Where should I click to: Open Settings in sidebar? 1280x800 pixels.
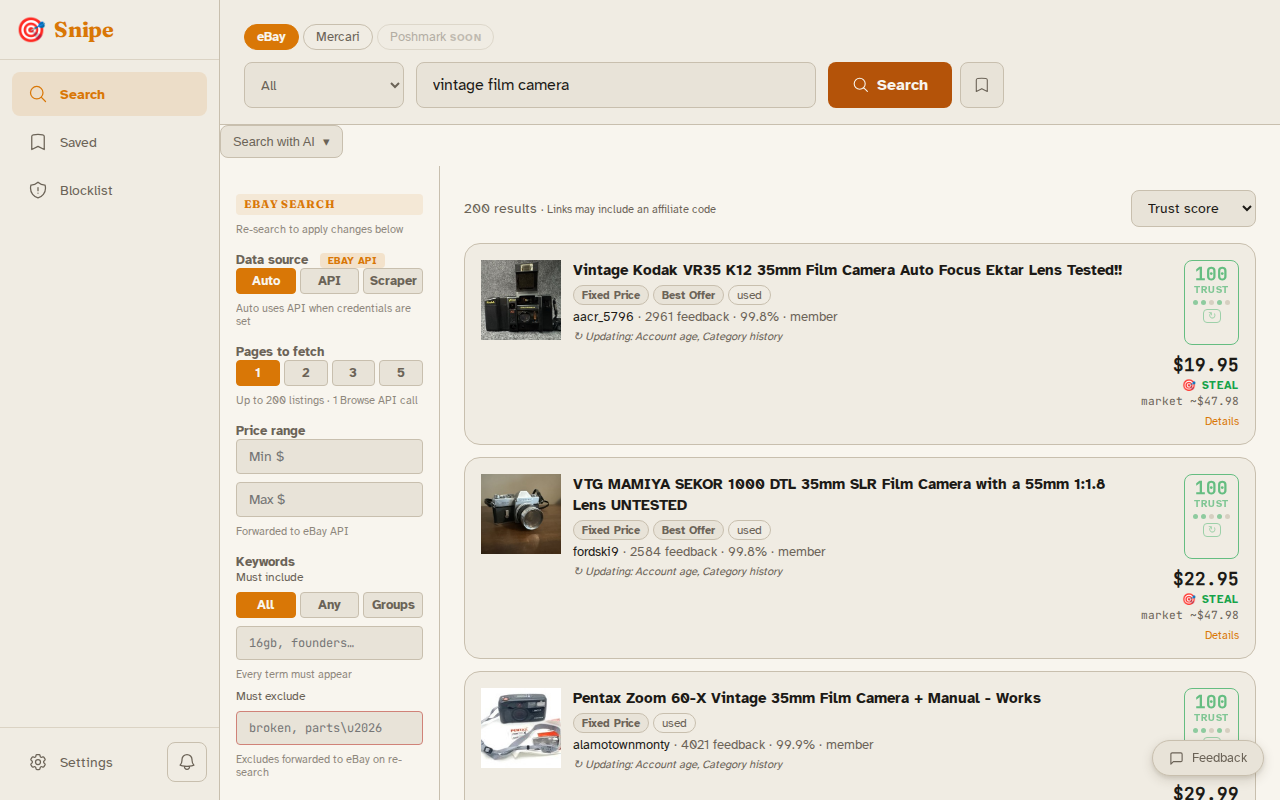click(x=85, y=762)
